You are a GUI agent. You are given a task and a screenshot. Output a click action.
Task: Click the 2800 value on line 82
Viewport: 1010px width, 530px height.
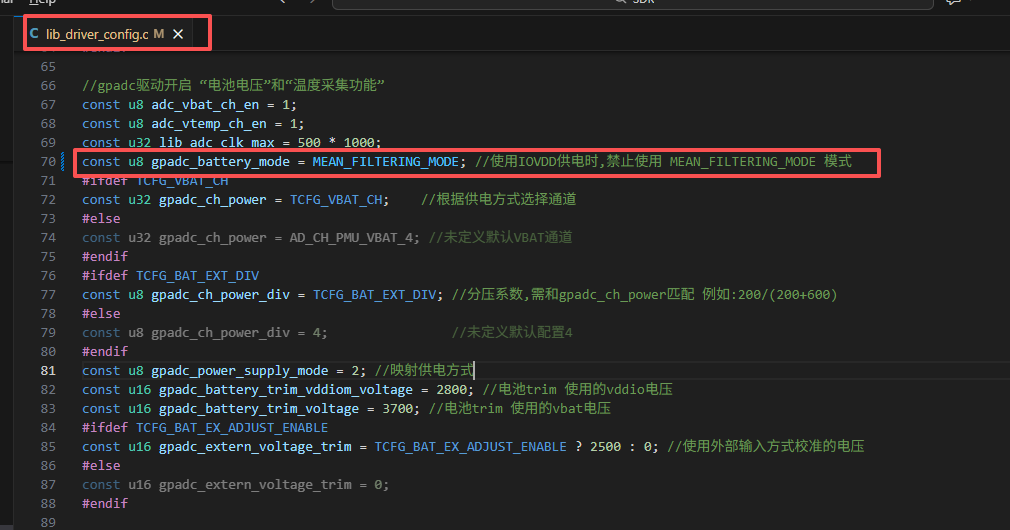[x=452, y=390]
